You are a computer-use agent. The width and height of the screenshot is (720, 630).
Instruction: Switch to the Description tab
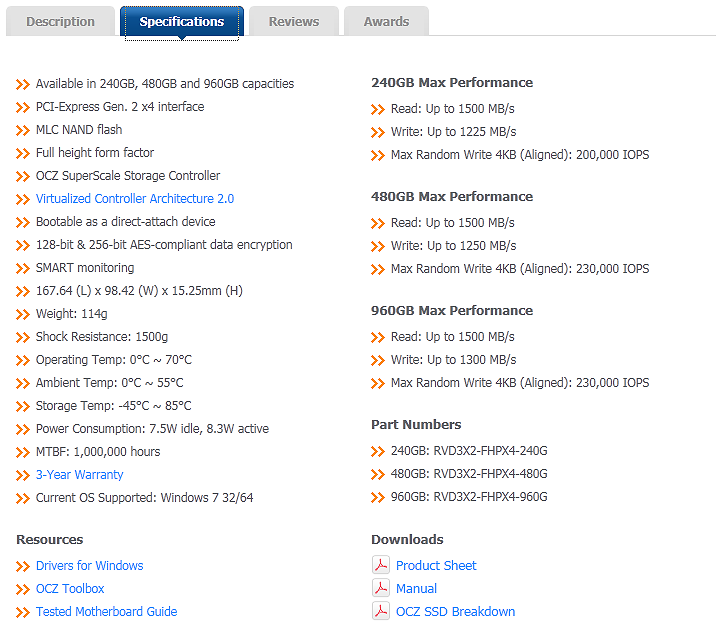point(61,21)
